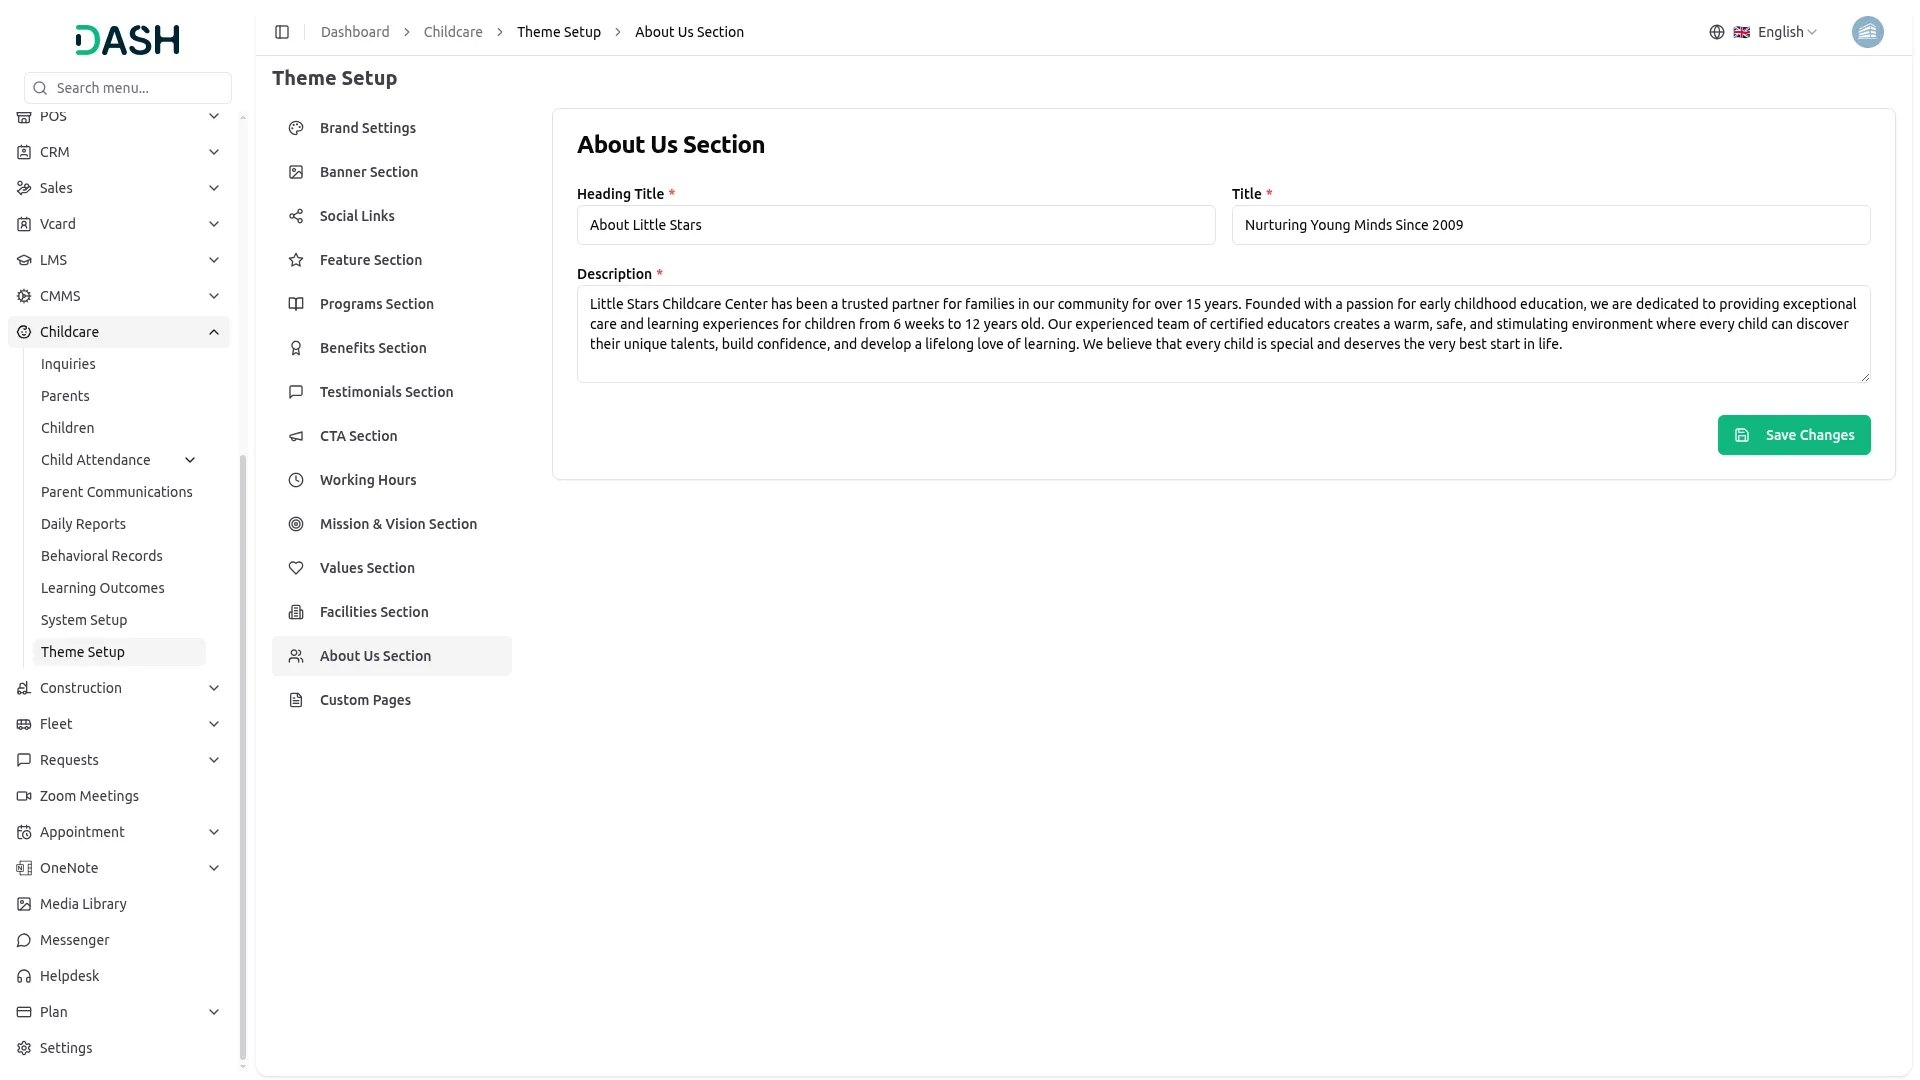Switch to Custom Pages tab

point(365,700)
